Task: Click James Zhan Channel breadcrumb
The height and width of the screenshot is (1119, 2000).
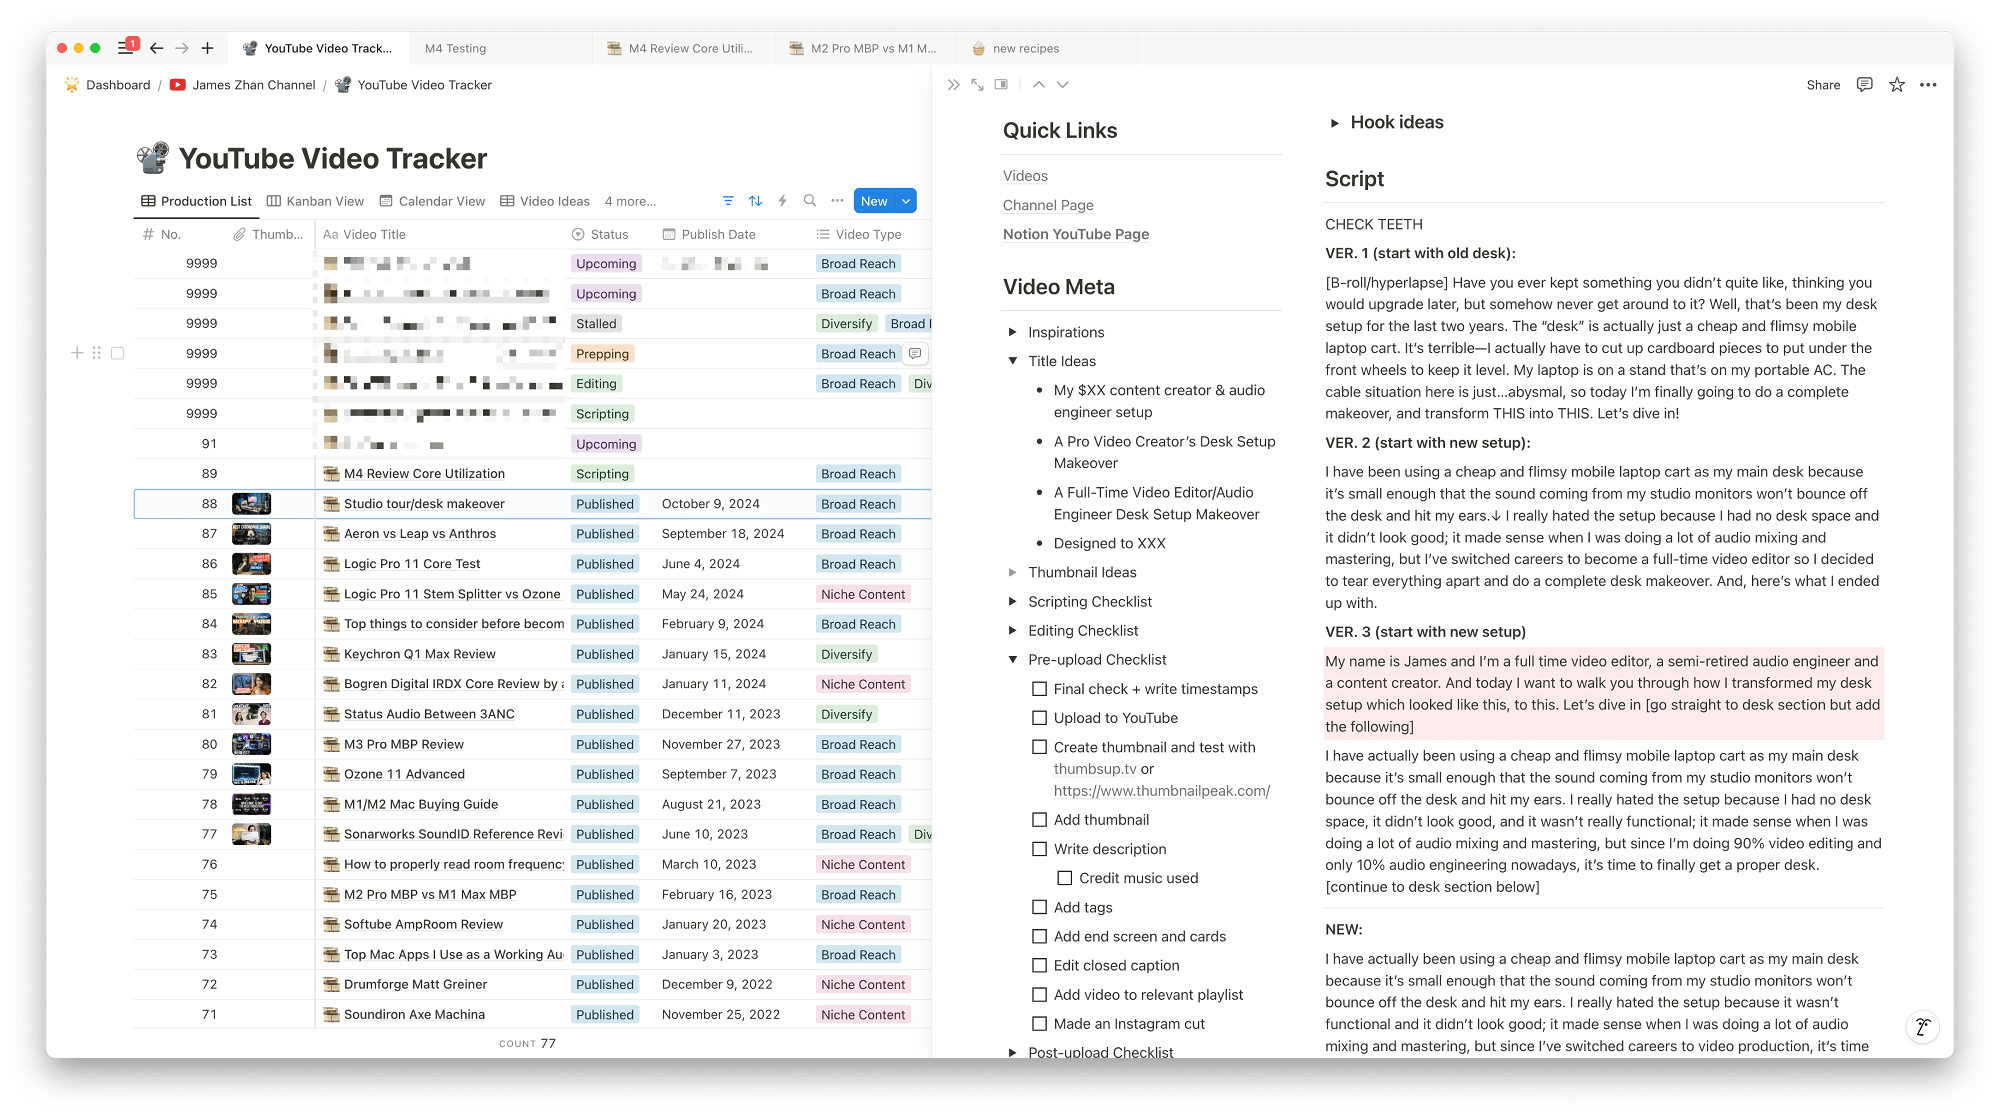Action: [254, 85]
